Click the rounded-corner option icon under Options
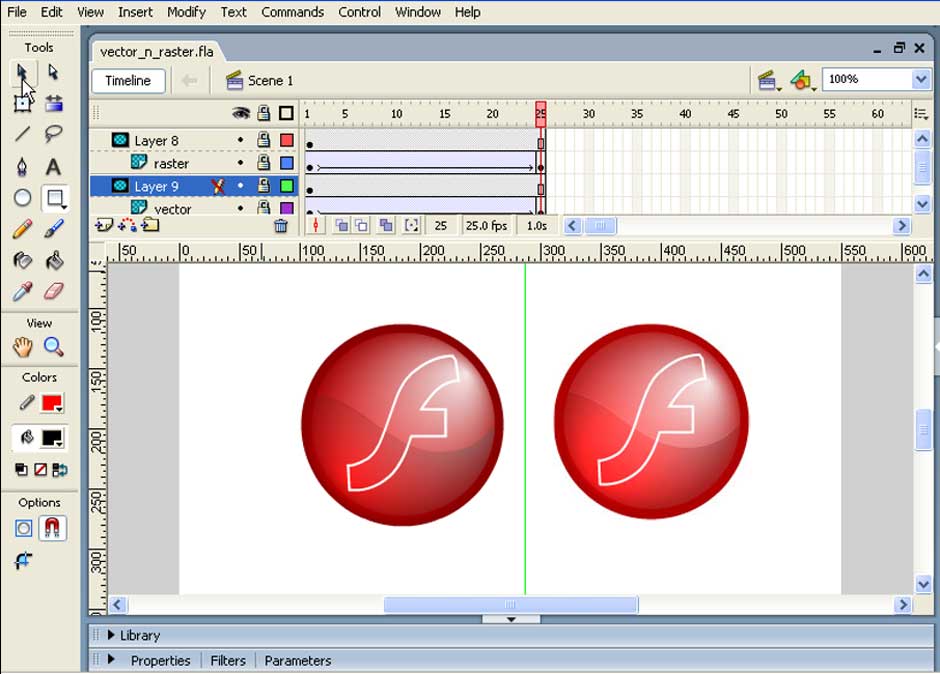The height and width of the screenshot is (674, 940). point(23,561)
